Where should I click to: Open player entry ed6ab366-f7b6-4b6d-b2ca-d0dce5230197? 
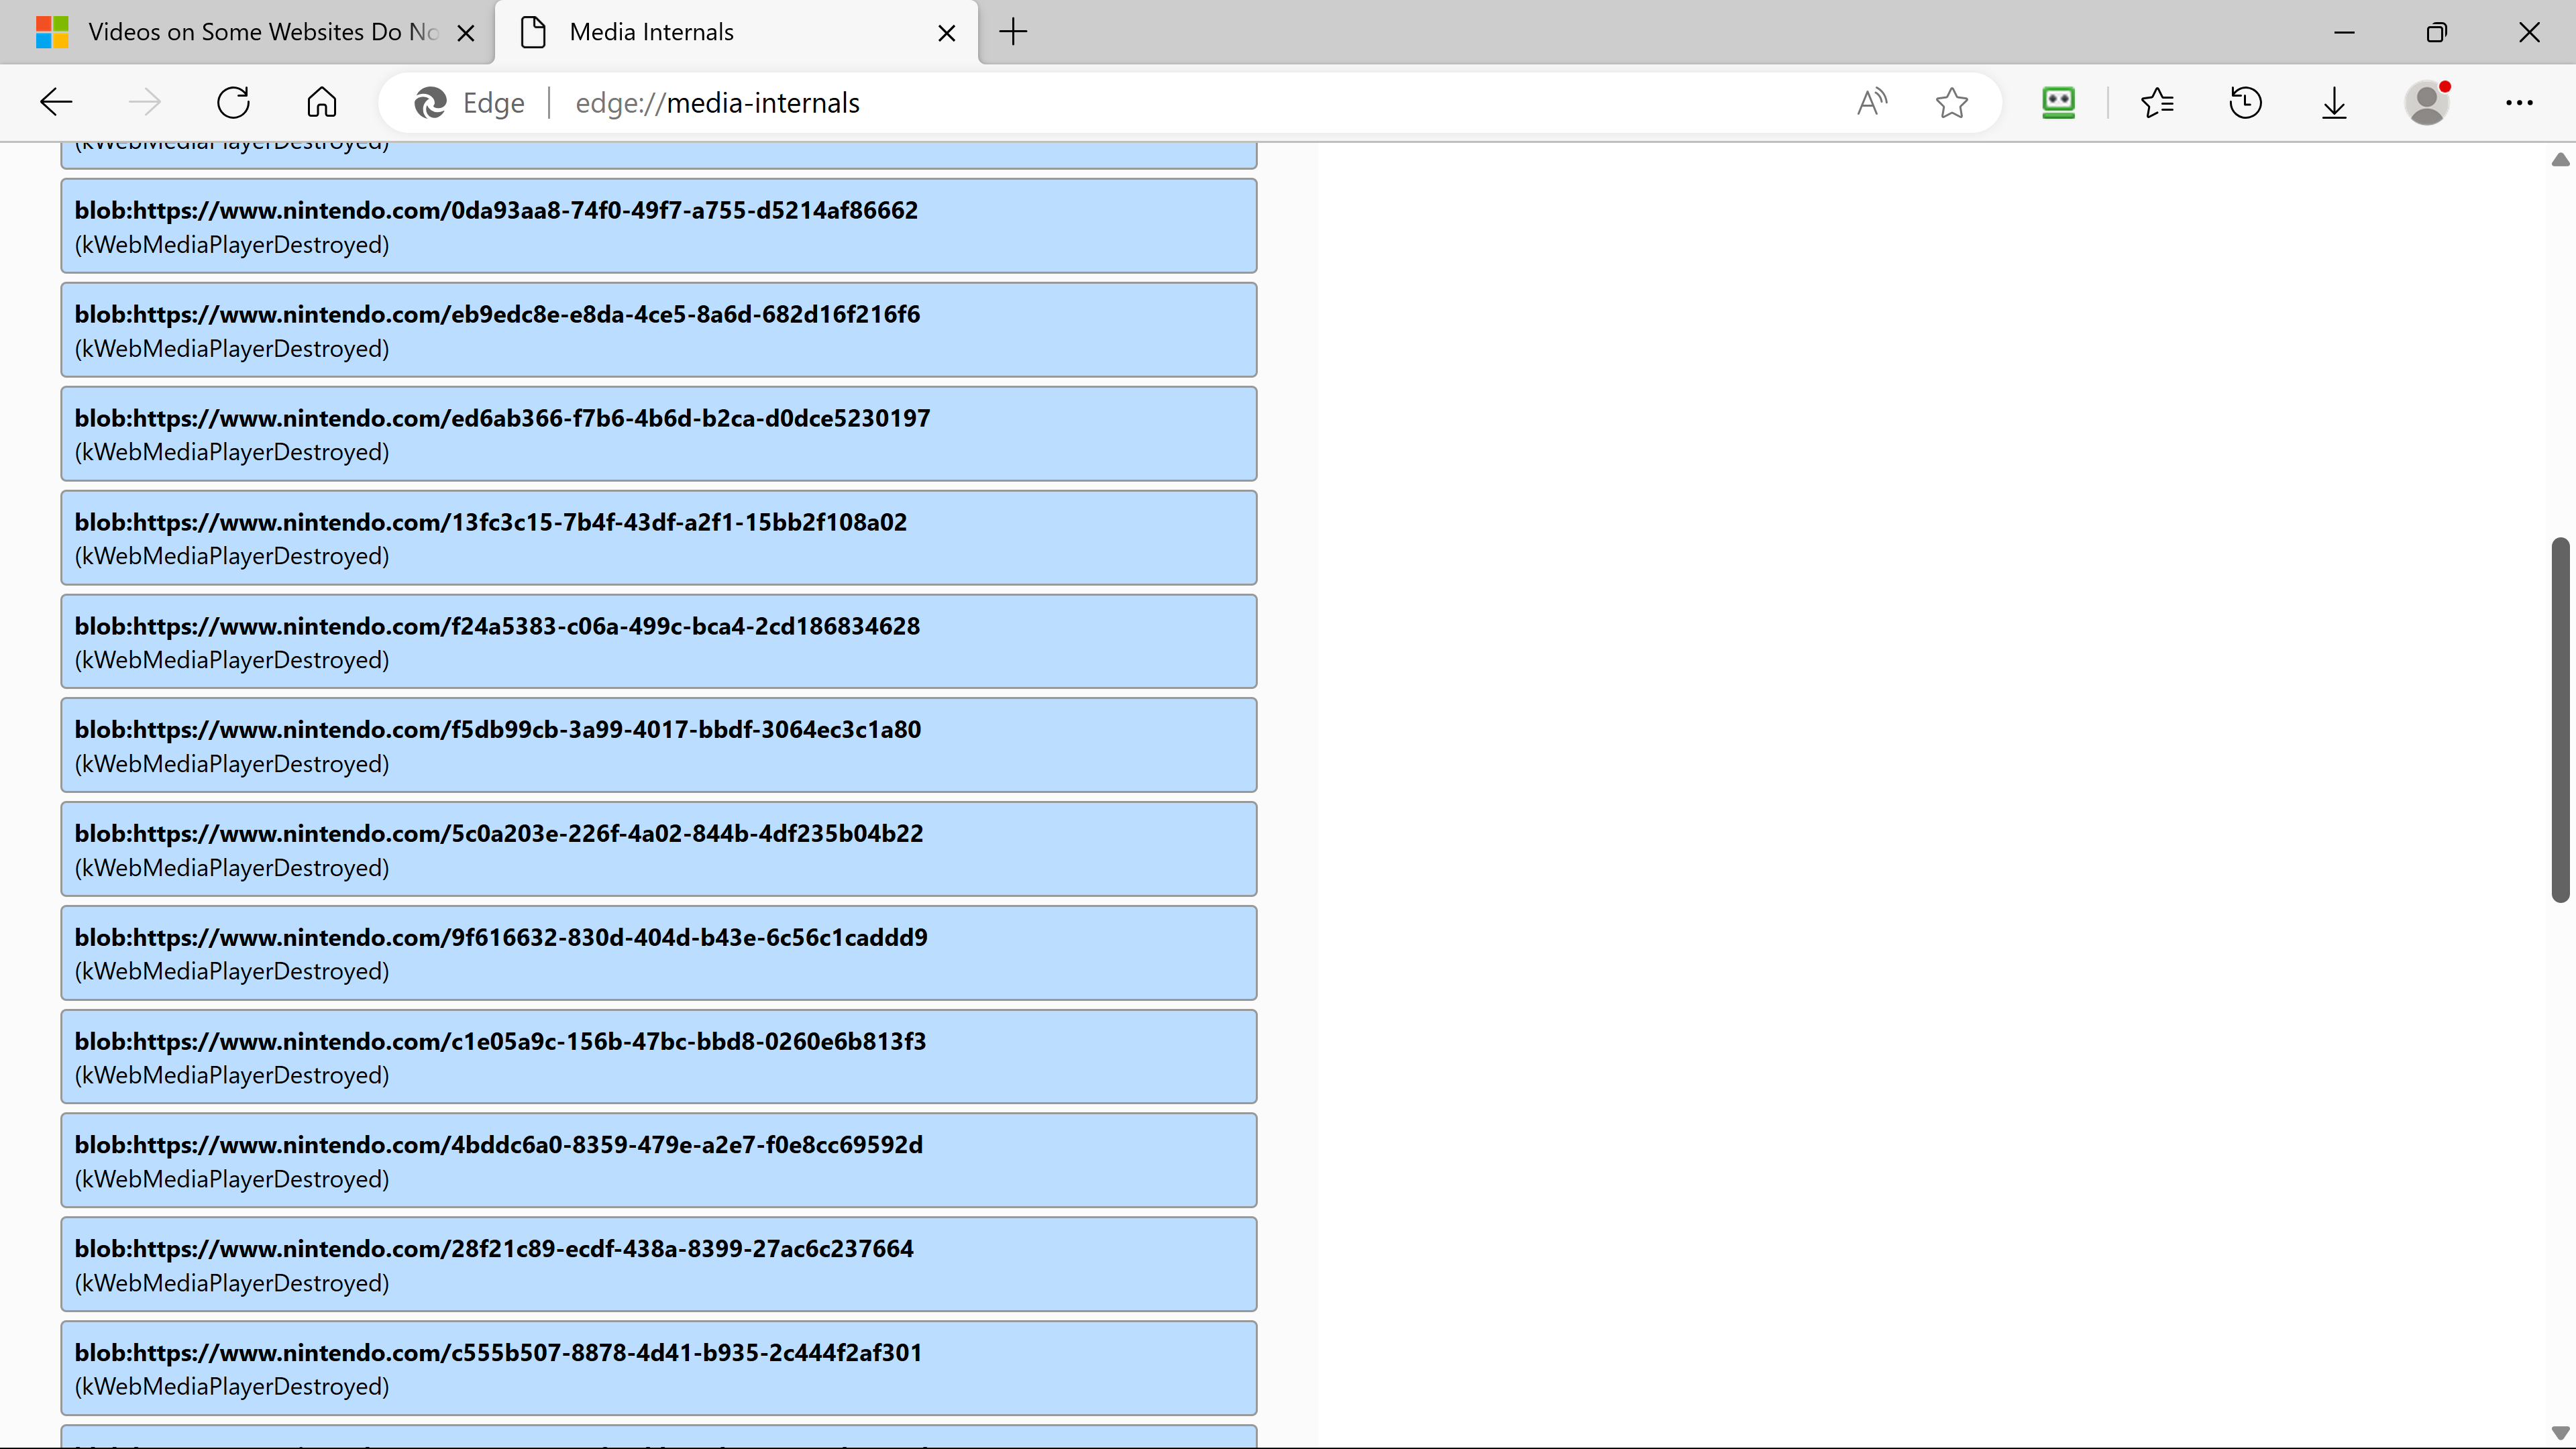pos(658,434)
